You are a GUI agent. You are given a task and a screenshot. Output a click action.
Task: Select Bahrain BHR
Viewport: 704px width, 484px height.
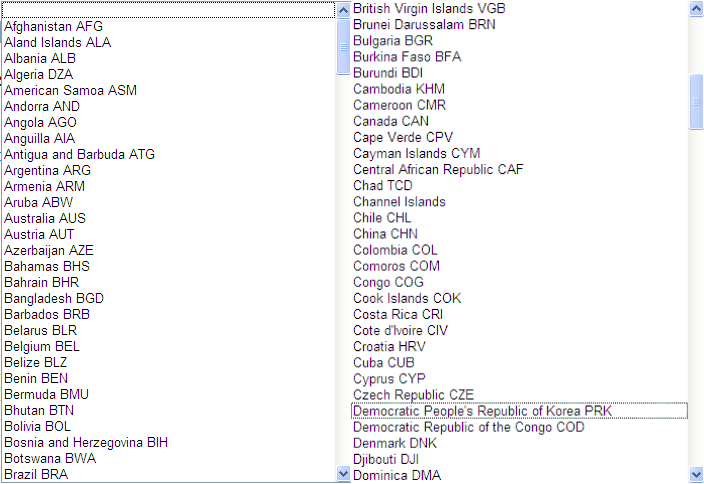42,282
